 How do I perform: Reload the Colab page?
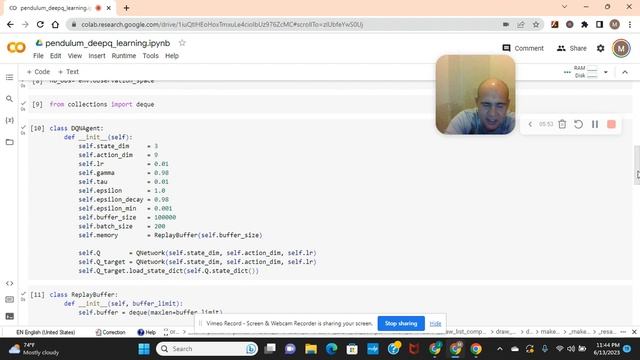pos(40,24)
